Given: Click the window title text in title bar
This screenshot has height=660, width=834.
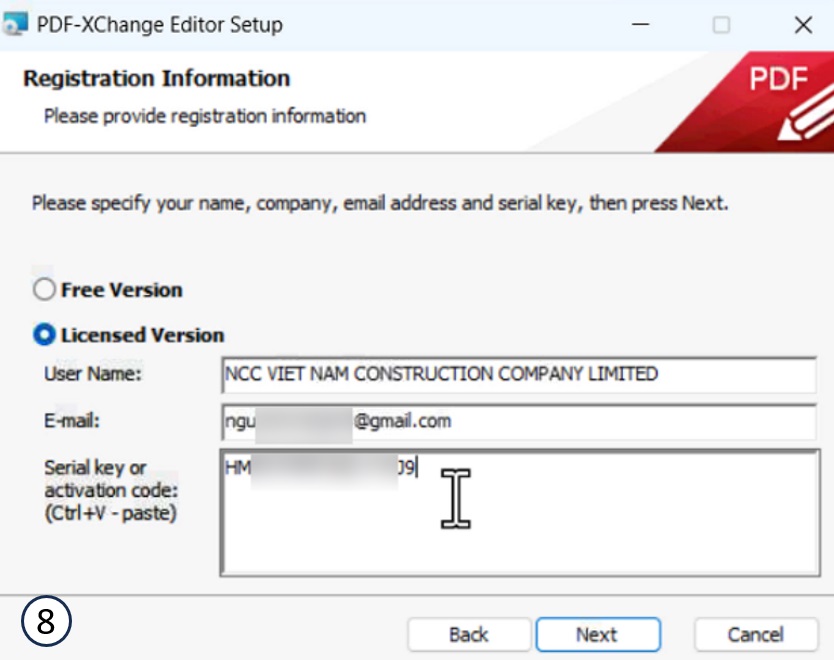Looking at the screenshot, I should [159, 25].
